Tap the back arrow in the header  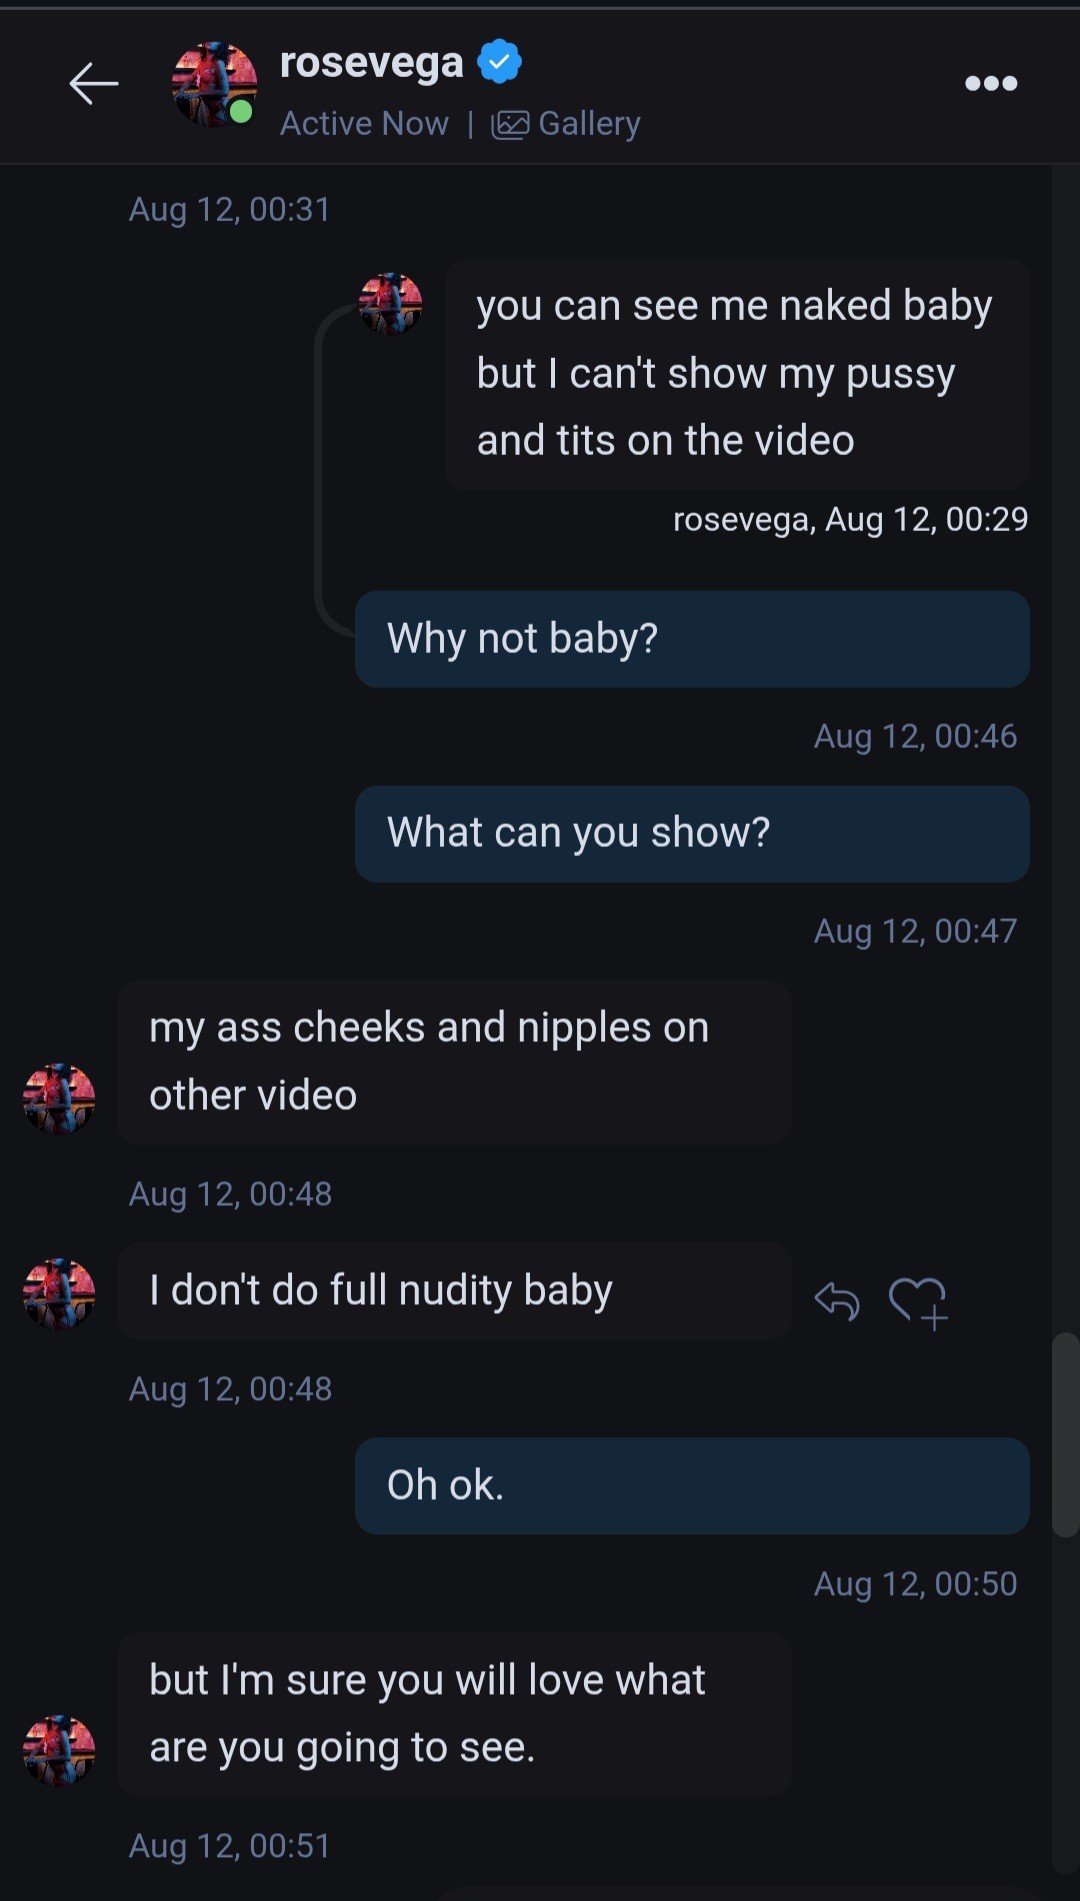(x=94, y=83)
